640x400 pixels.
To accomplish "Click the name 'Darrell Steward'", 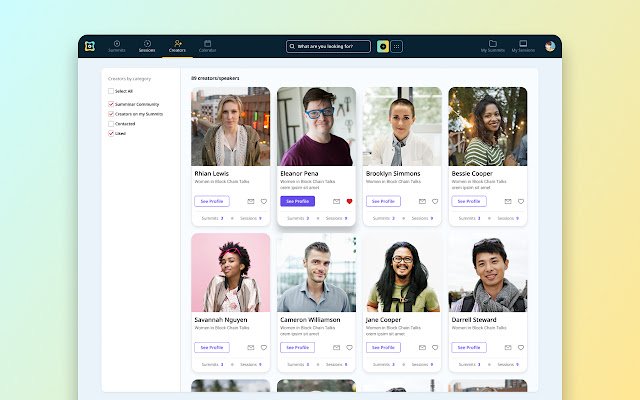I will [x=474, y=320].
